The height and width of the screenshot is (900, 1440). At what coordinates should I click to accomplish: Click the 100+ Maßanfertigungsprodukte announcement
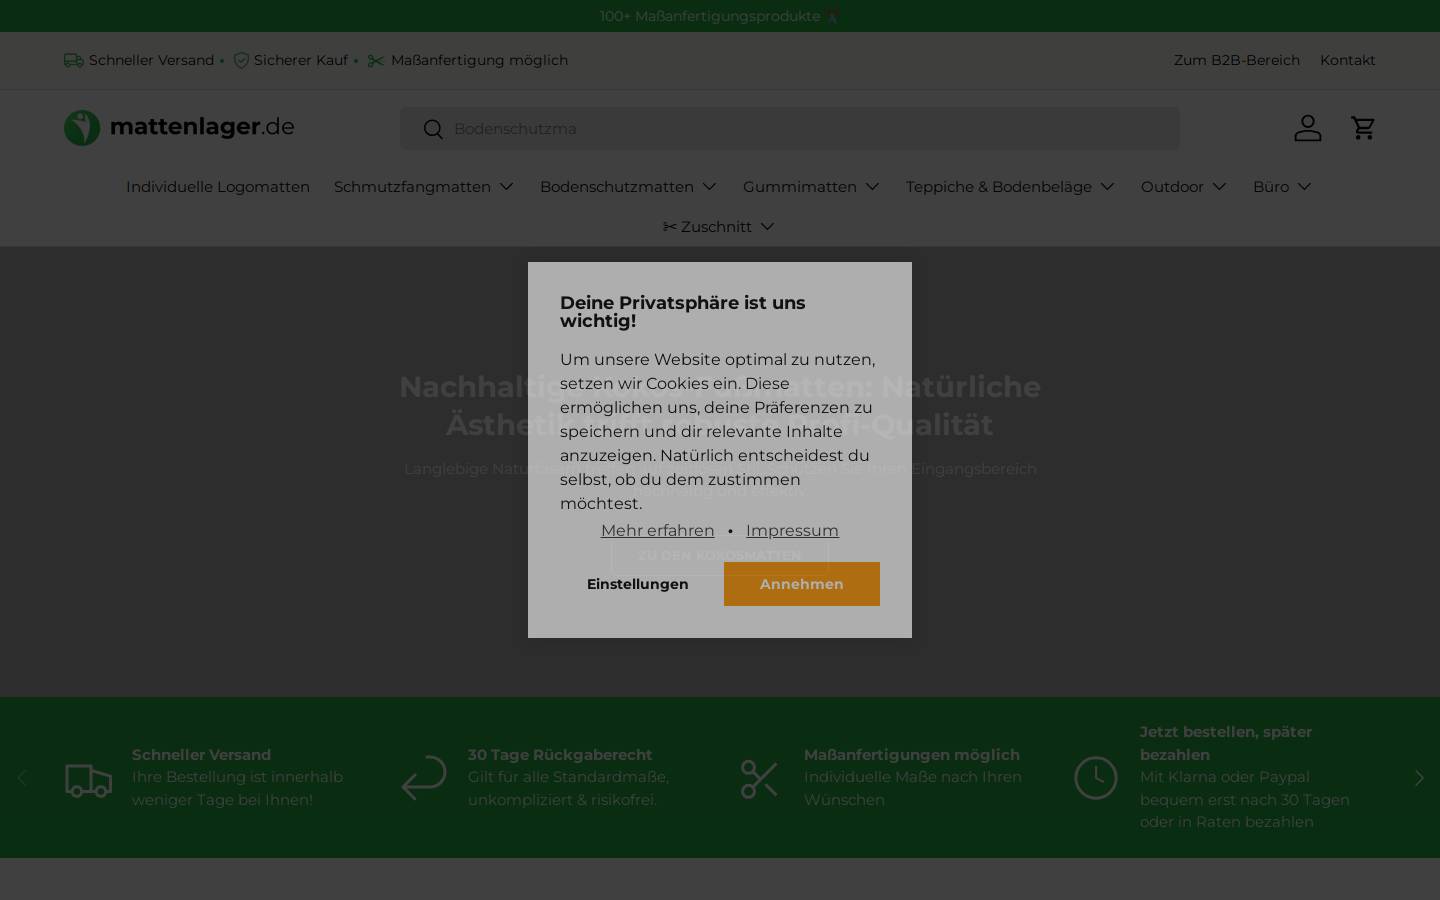tap(720, 16)
